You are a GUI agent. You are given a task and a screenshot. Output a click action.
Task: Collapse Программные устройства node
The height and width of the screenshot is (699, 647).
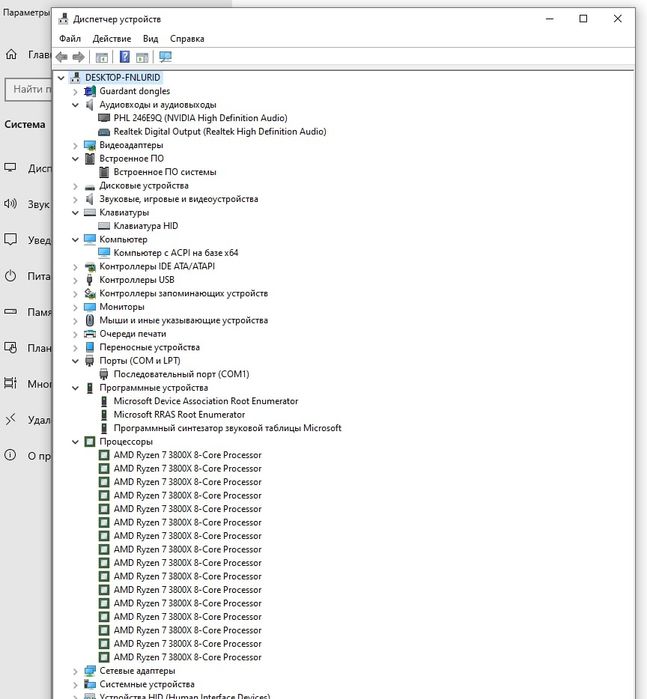[x=75, y=388]
